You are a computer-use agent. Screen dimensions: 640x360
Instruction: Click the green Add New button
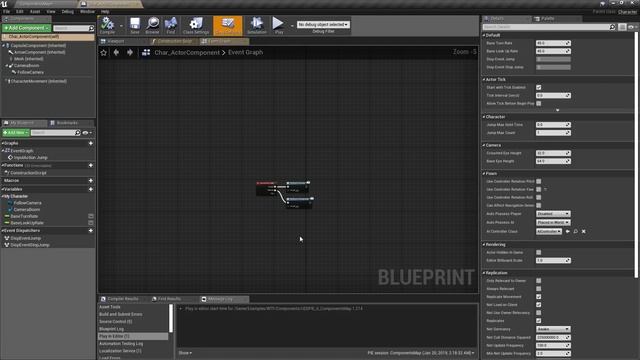[x=16, y=133]
